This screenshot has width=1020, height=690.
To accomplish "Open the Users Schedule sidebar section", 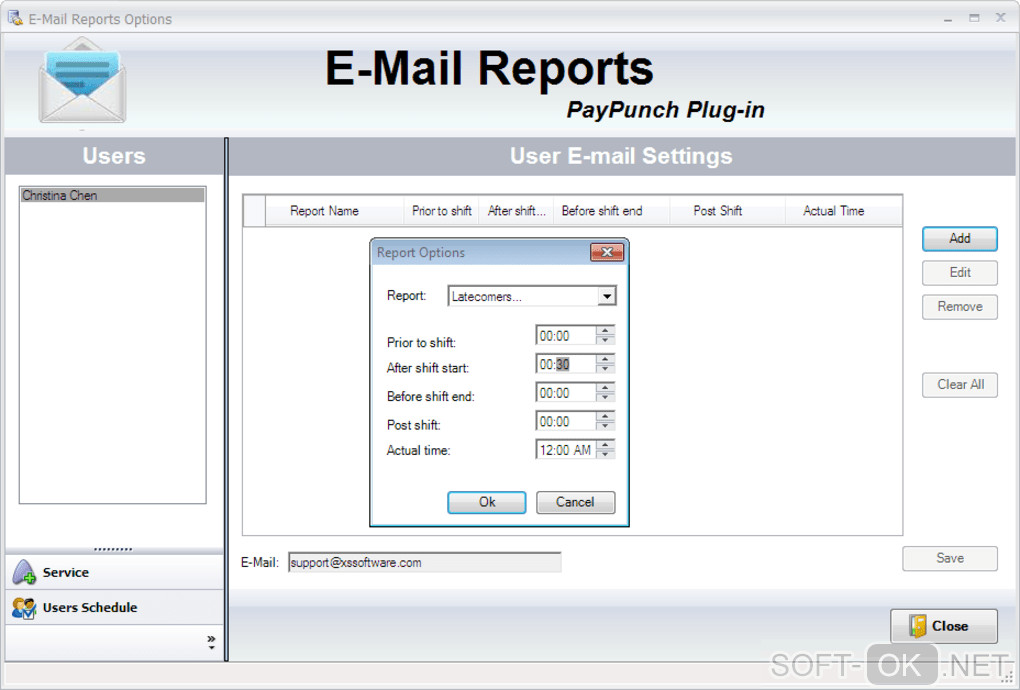I will (114, 607).
